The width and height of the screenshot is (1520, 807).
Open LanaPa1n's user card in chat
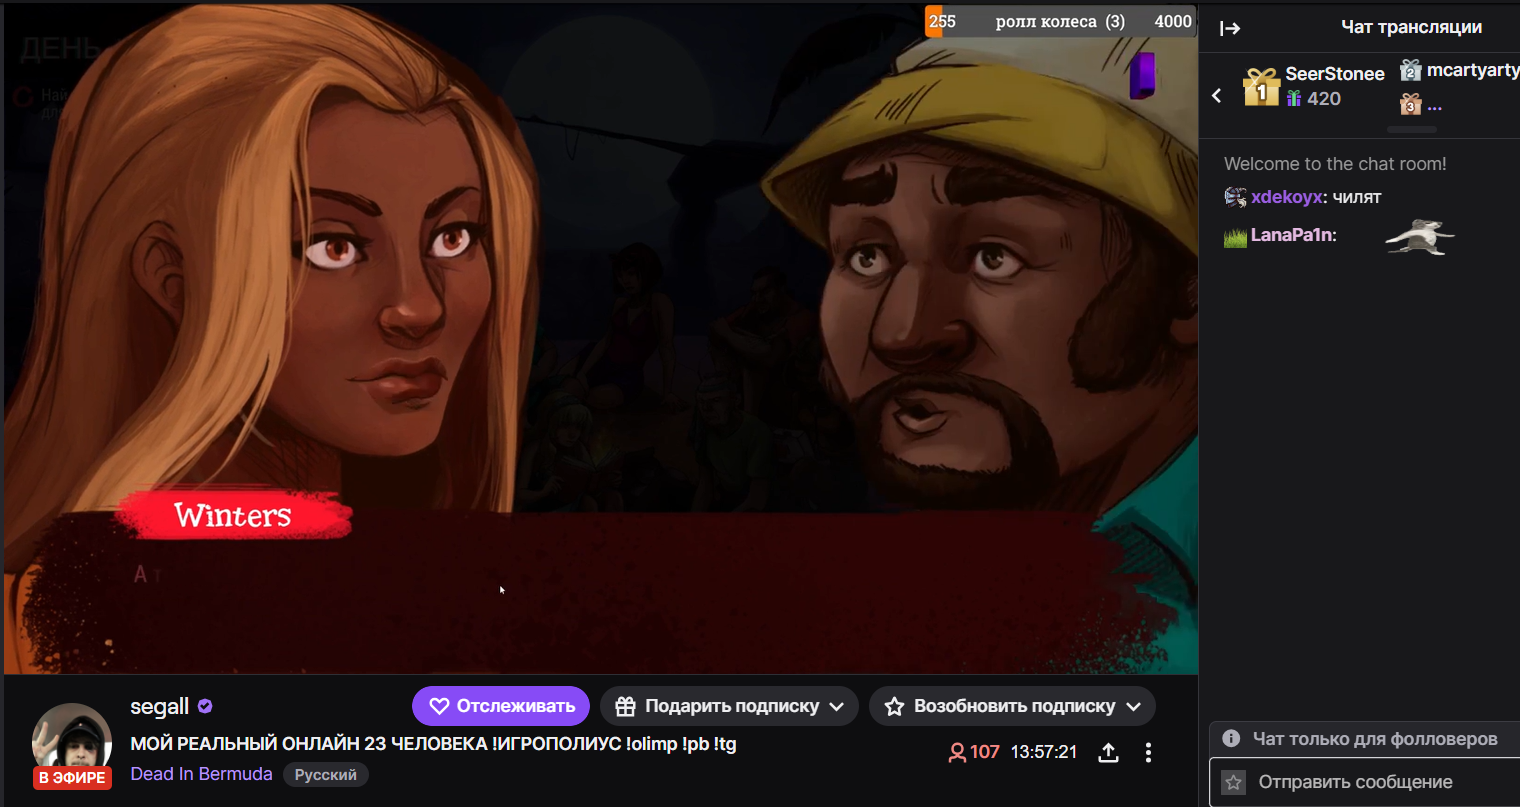(1290, 235)
